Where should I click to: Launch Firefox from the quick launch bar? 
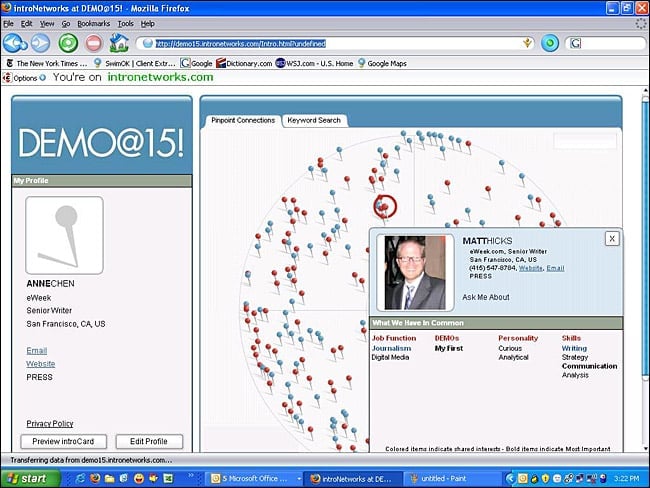tap(95, 478)
